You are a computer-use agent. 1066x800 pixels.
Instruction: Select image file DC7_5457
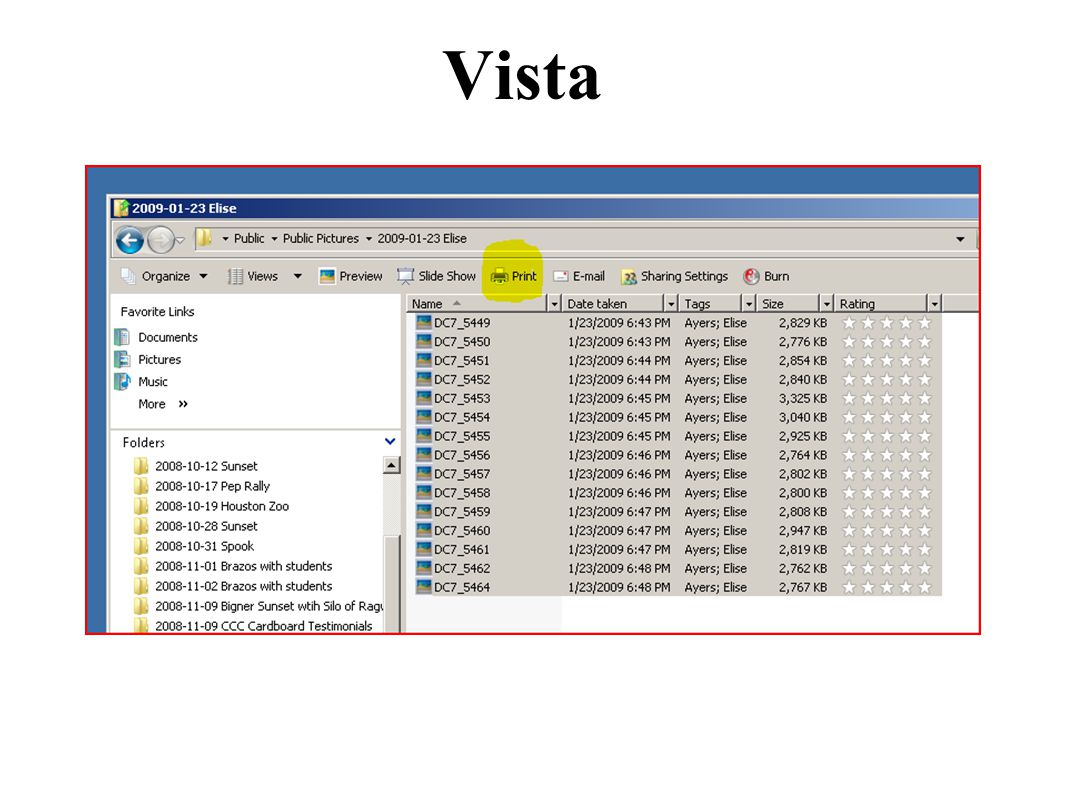coord(453,474)
